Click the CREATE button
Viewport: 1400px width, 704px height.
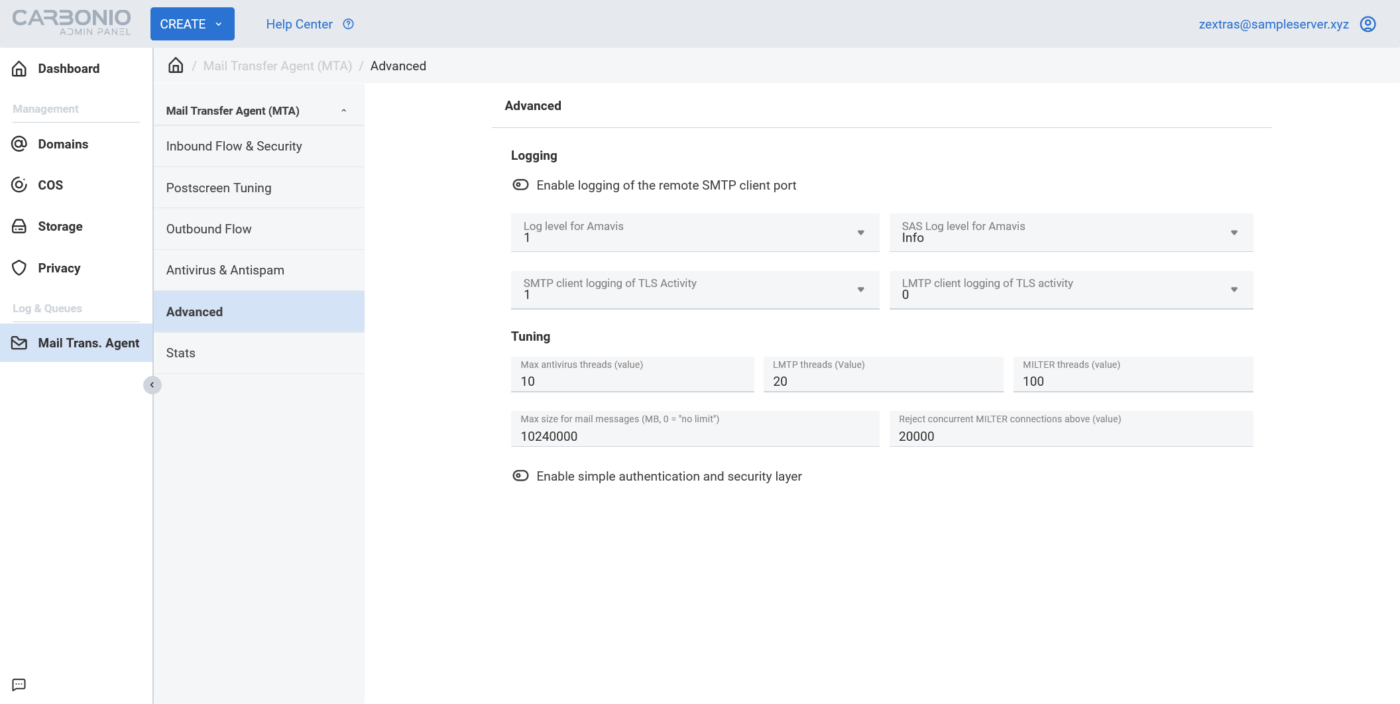click(x=191, y=23)
